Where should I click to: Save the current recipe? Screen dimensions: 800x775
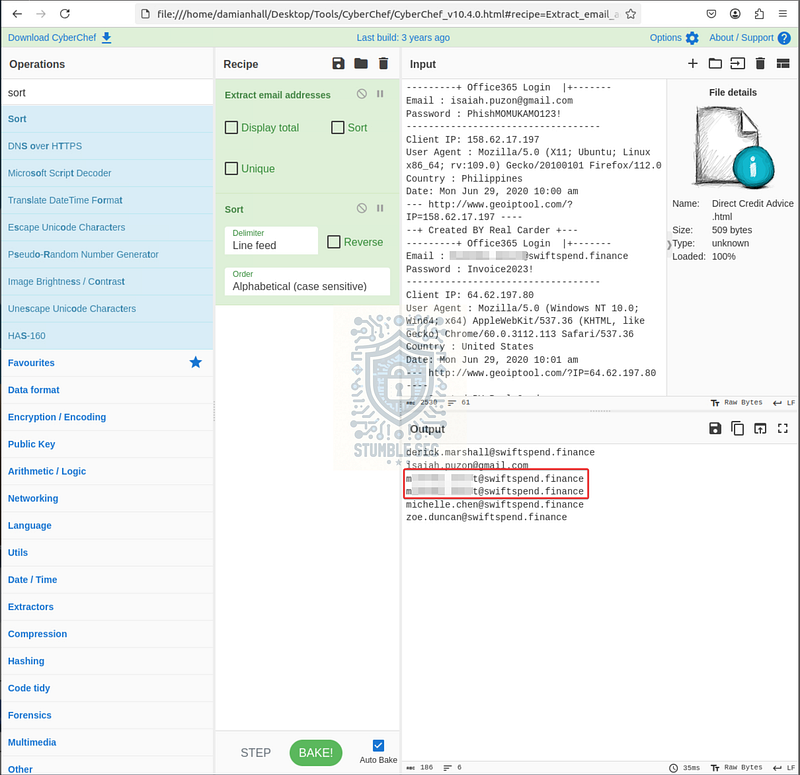coord(338,64)
